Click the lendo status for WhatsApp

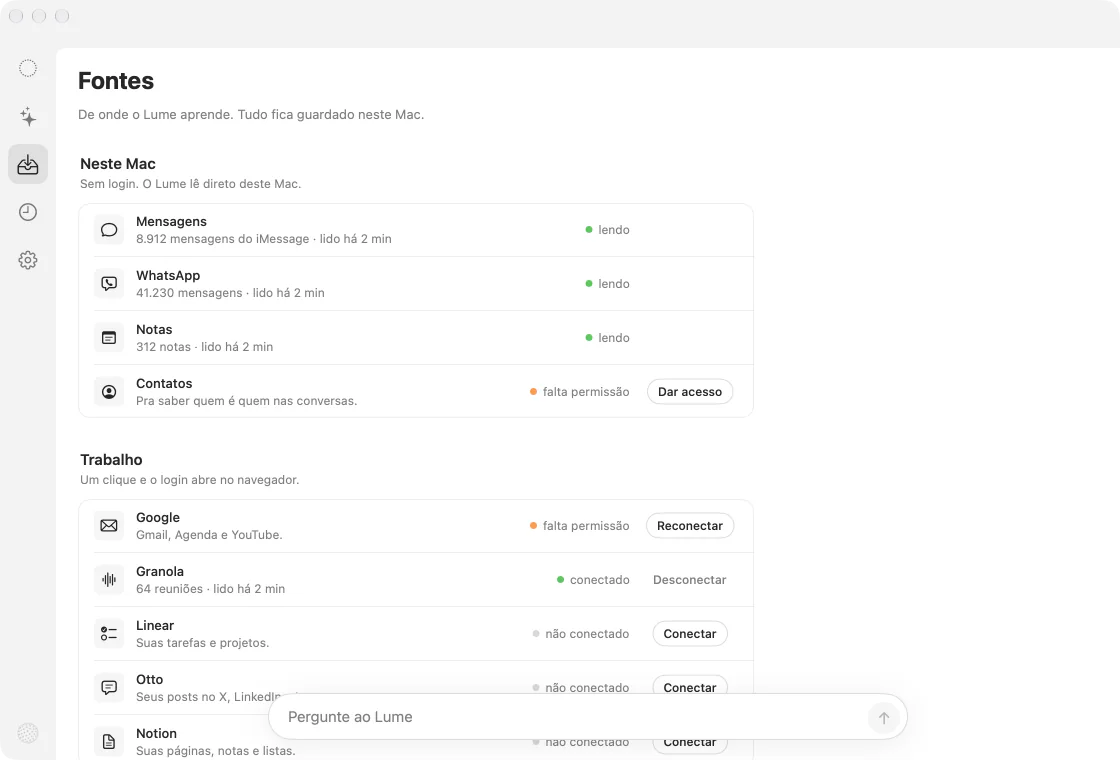click(x=608, y=284)
